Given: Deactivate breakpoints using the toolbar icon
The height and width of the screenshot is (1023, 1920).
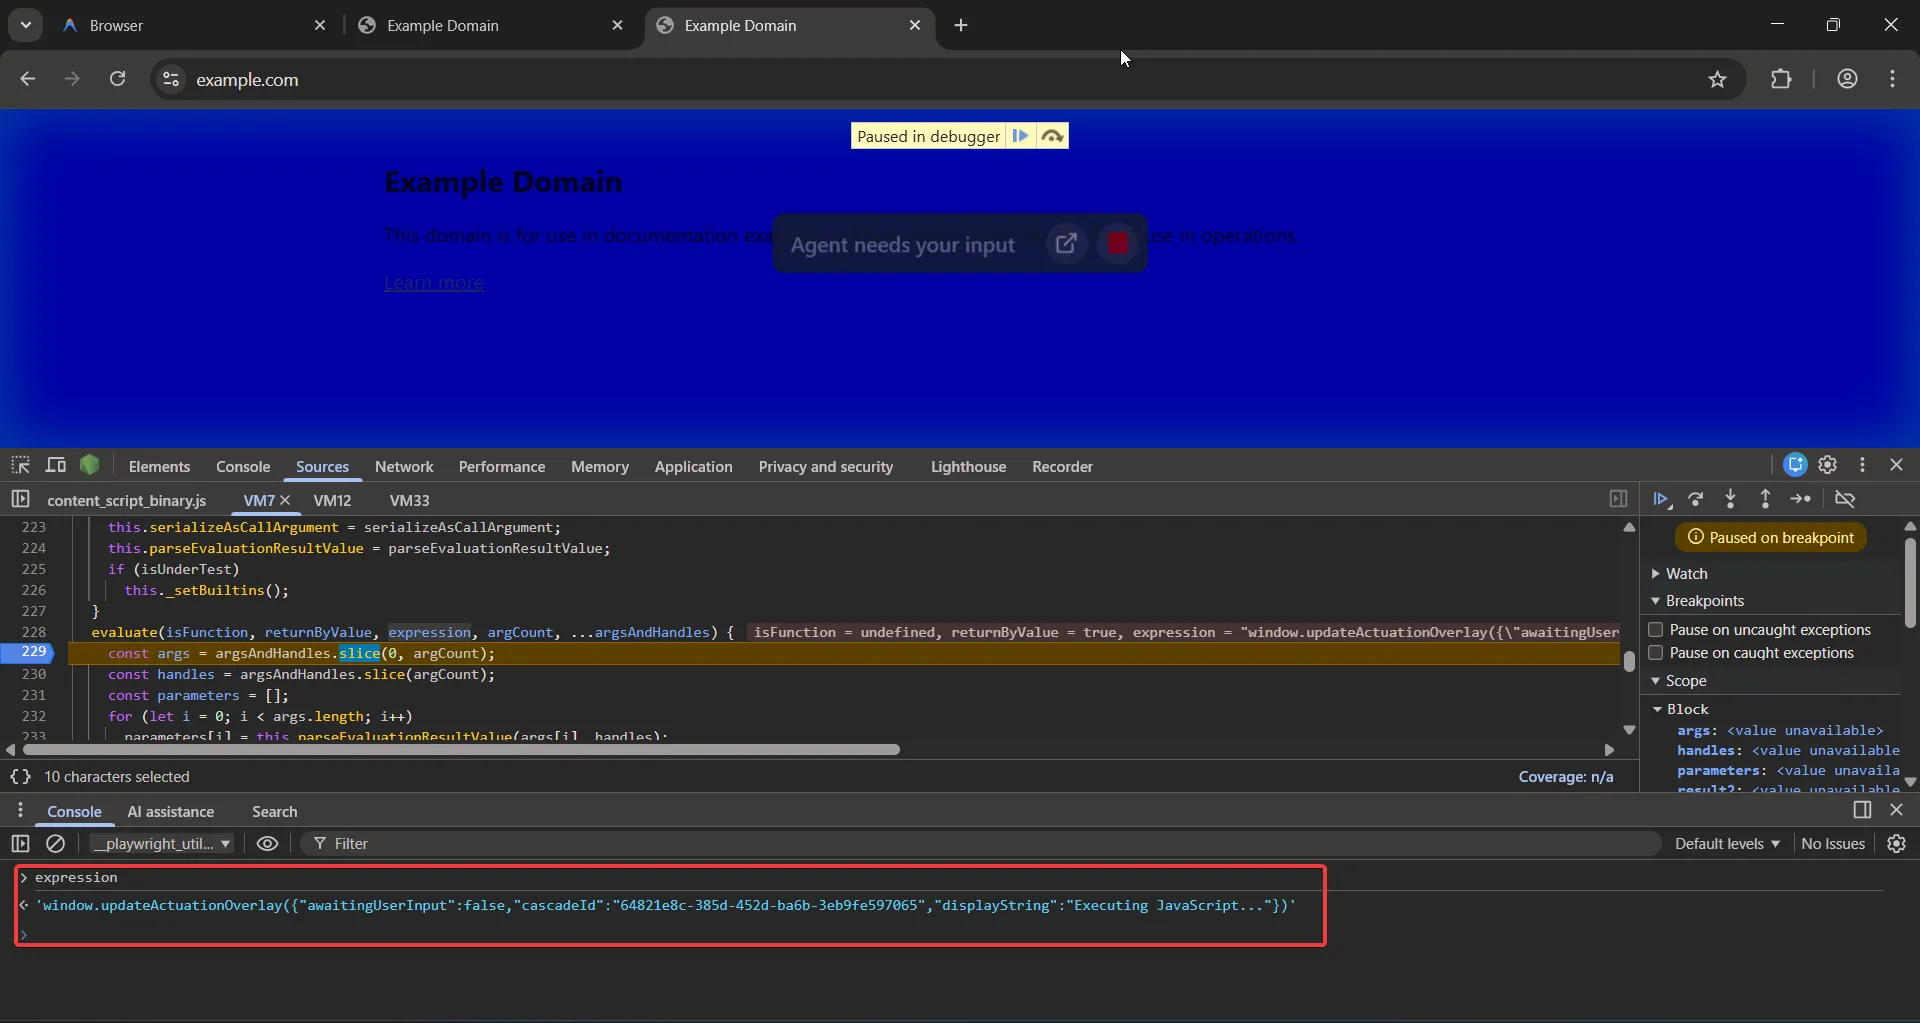Looking at the screenshot, I should pyautogui.click(x=1845, y=499).
